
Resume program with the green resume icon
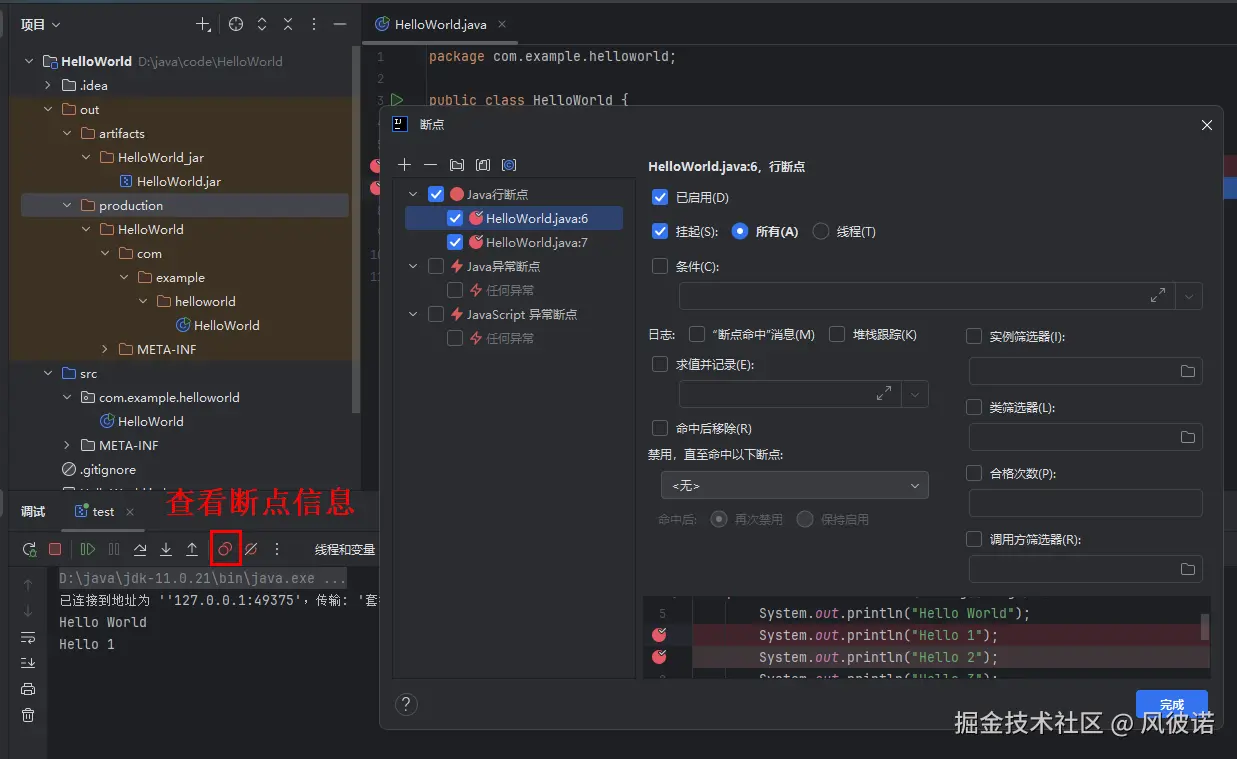coord(88,549)
